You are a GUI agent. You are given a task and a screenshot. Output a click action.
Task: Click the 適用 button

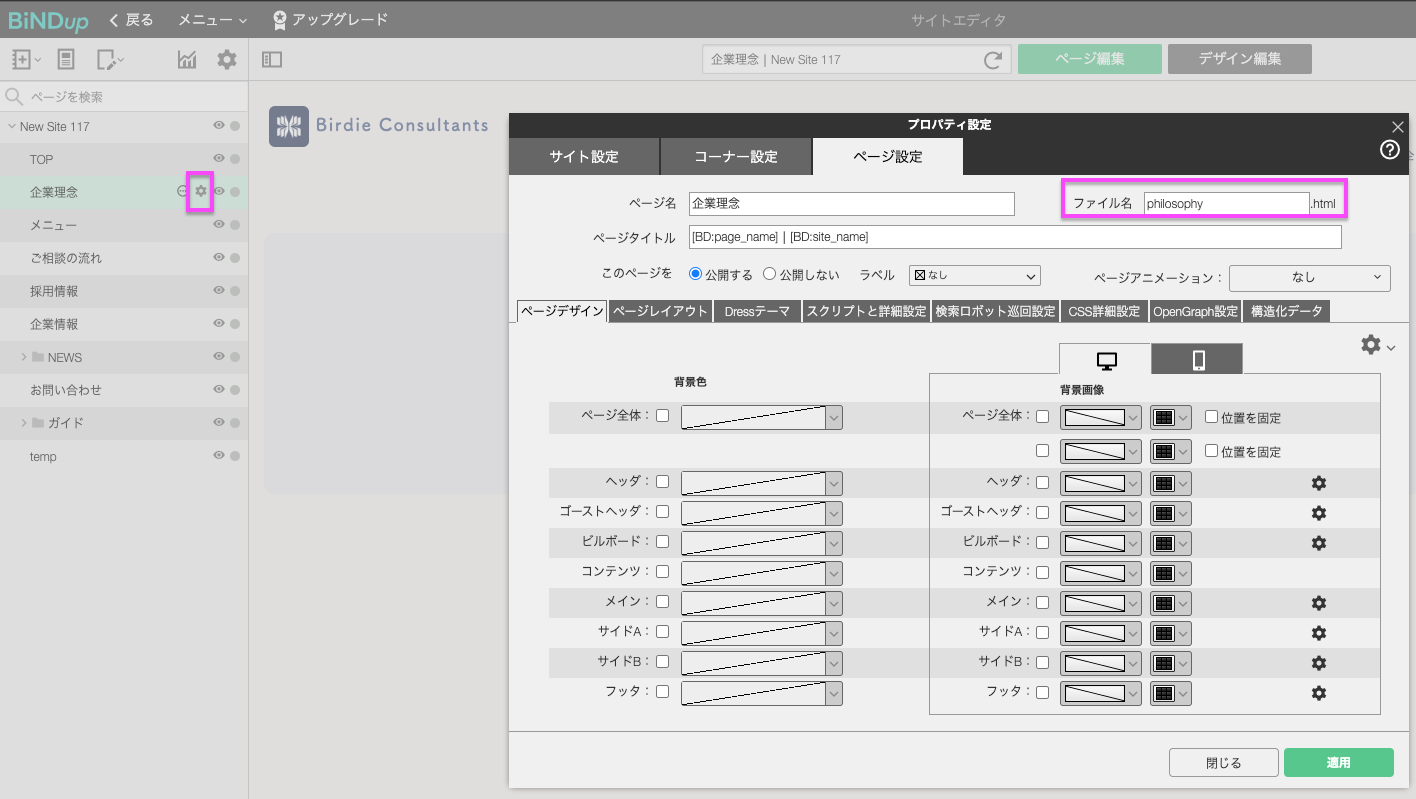(x=1339, y=763)
